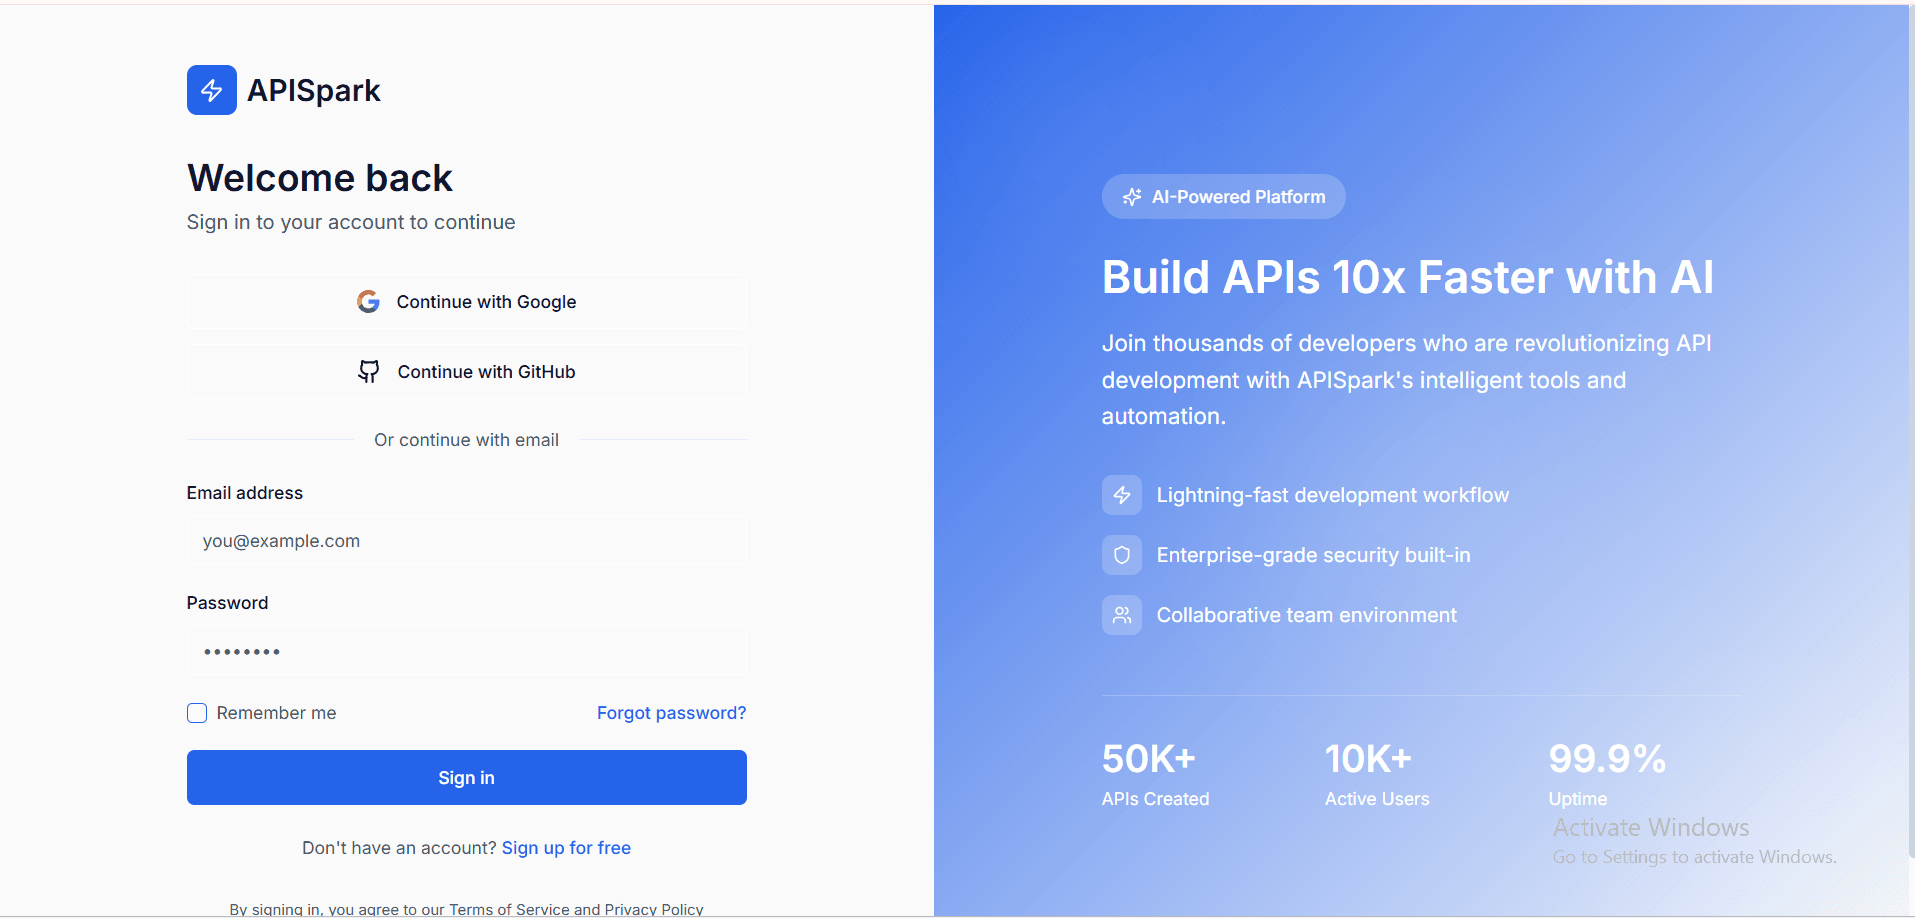Image resolution: width=1915 pixels, height=918 pixels.
Task: Click the Lightning-fast development workflow text
Action: click(x=1333, y=495)
